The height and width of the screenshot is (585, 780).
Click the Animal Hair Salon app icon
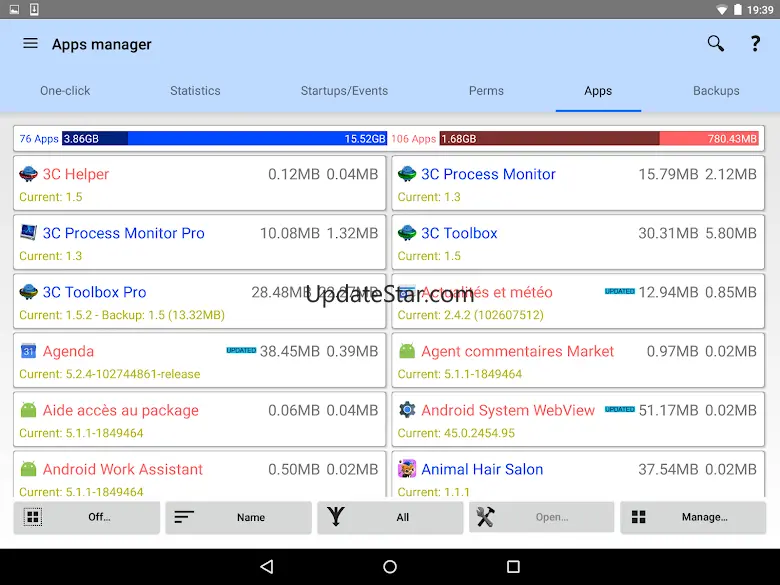pos(407,469)
